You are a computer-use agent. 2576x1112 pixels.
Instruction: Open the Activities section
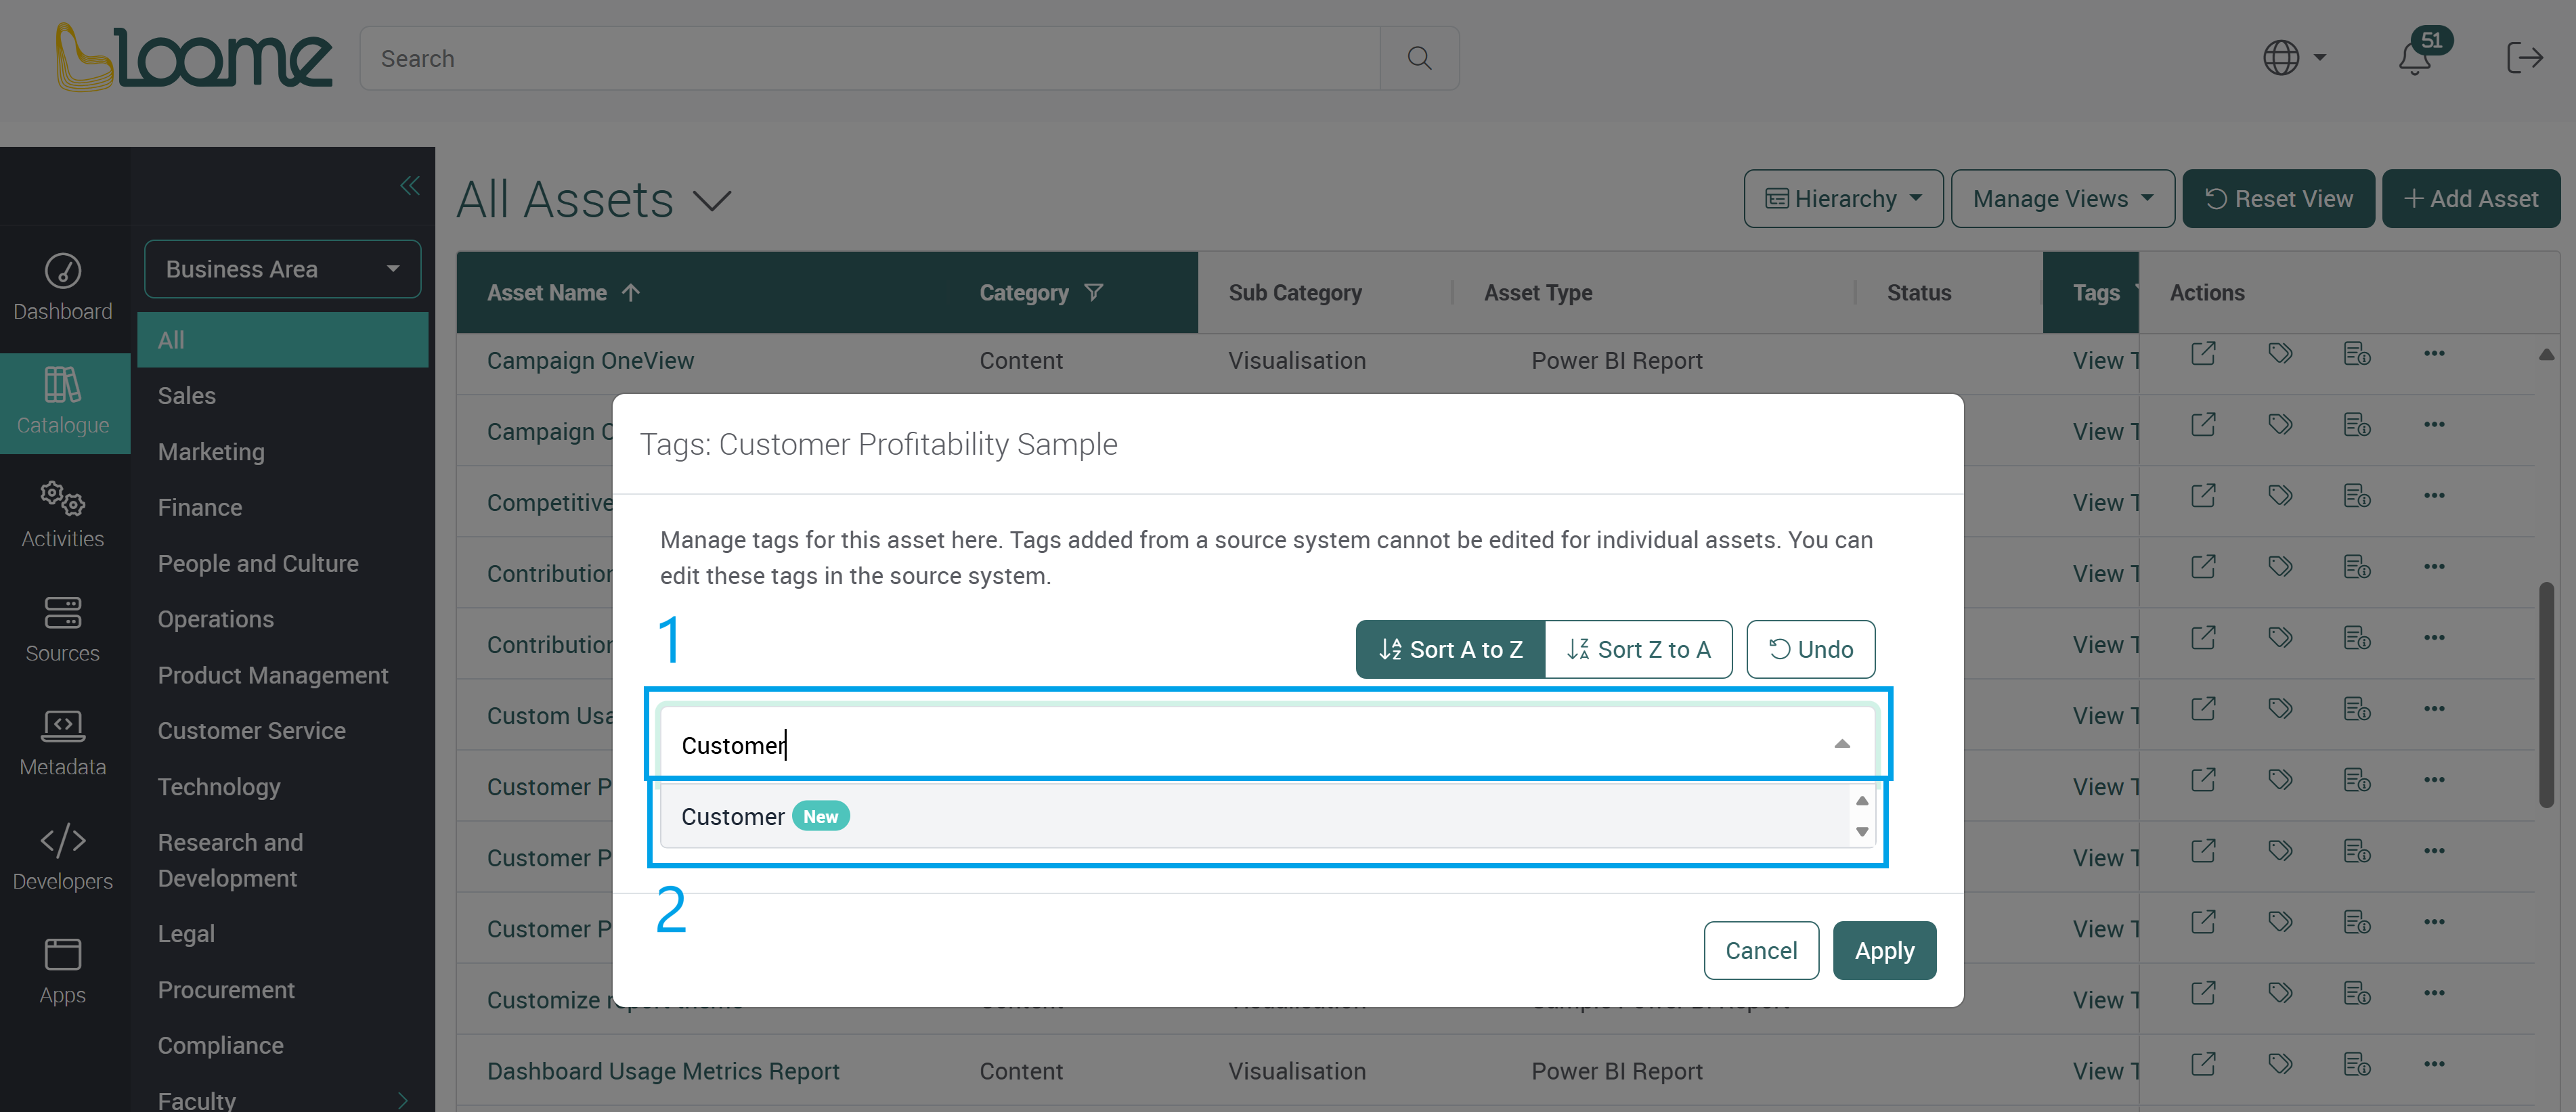[63, 516]
